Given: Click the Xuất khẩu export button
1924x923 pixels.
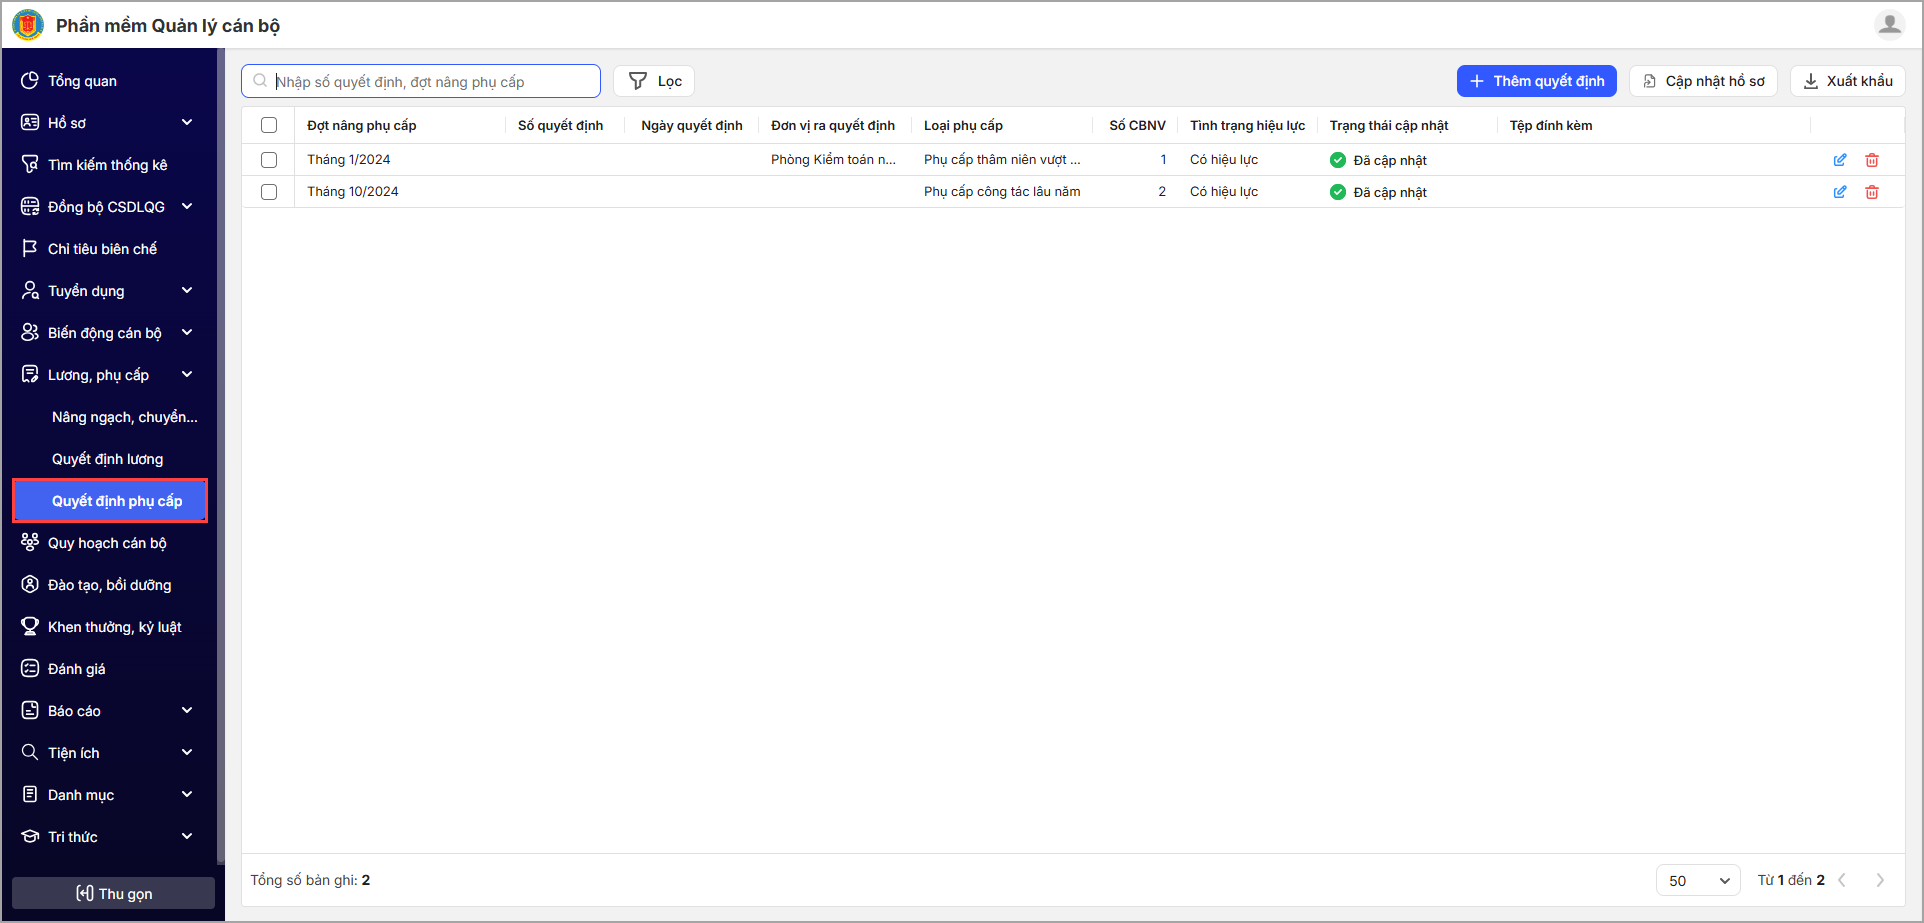Looking at the screenshot, I should [x=1847, y=81].
